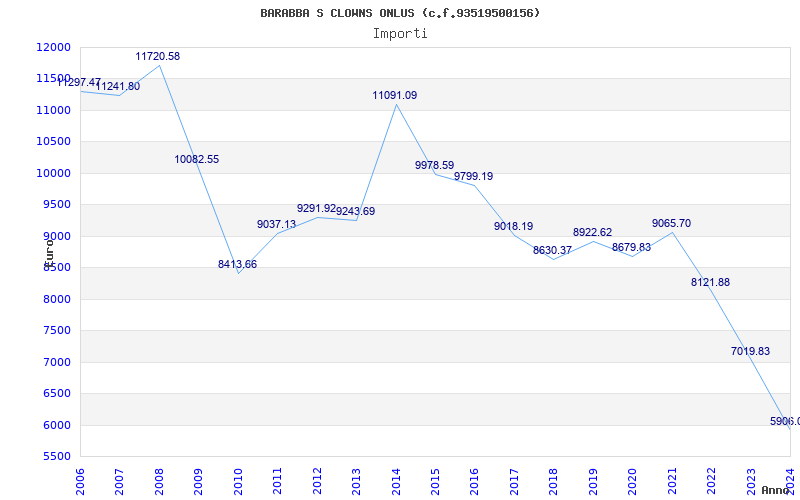The width and height of the screenshot is (800, 500).
Task: Click data label 9799.19
Action: click(x=473, y=176)
